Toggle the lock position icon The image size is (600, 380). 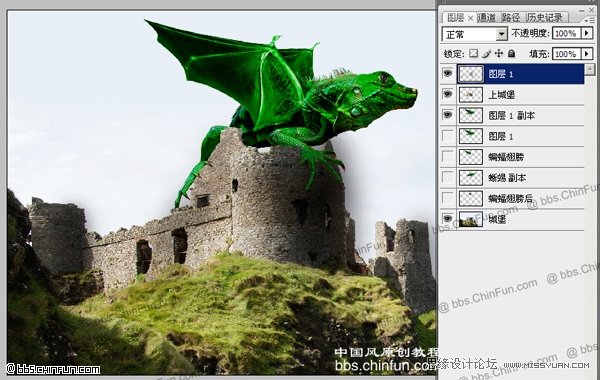point(499,54)
